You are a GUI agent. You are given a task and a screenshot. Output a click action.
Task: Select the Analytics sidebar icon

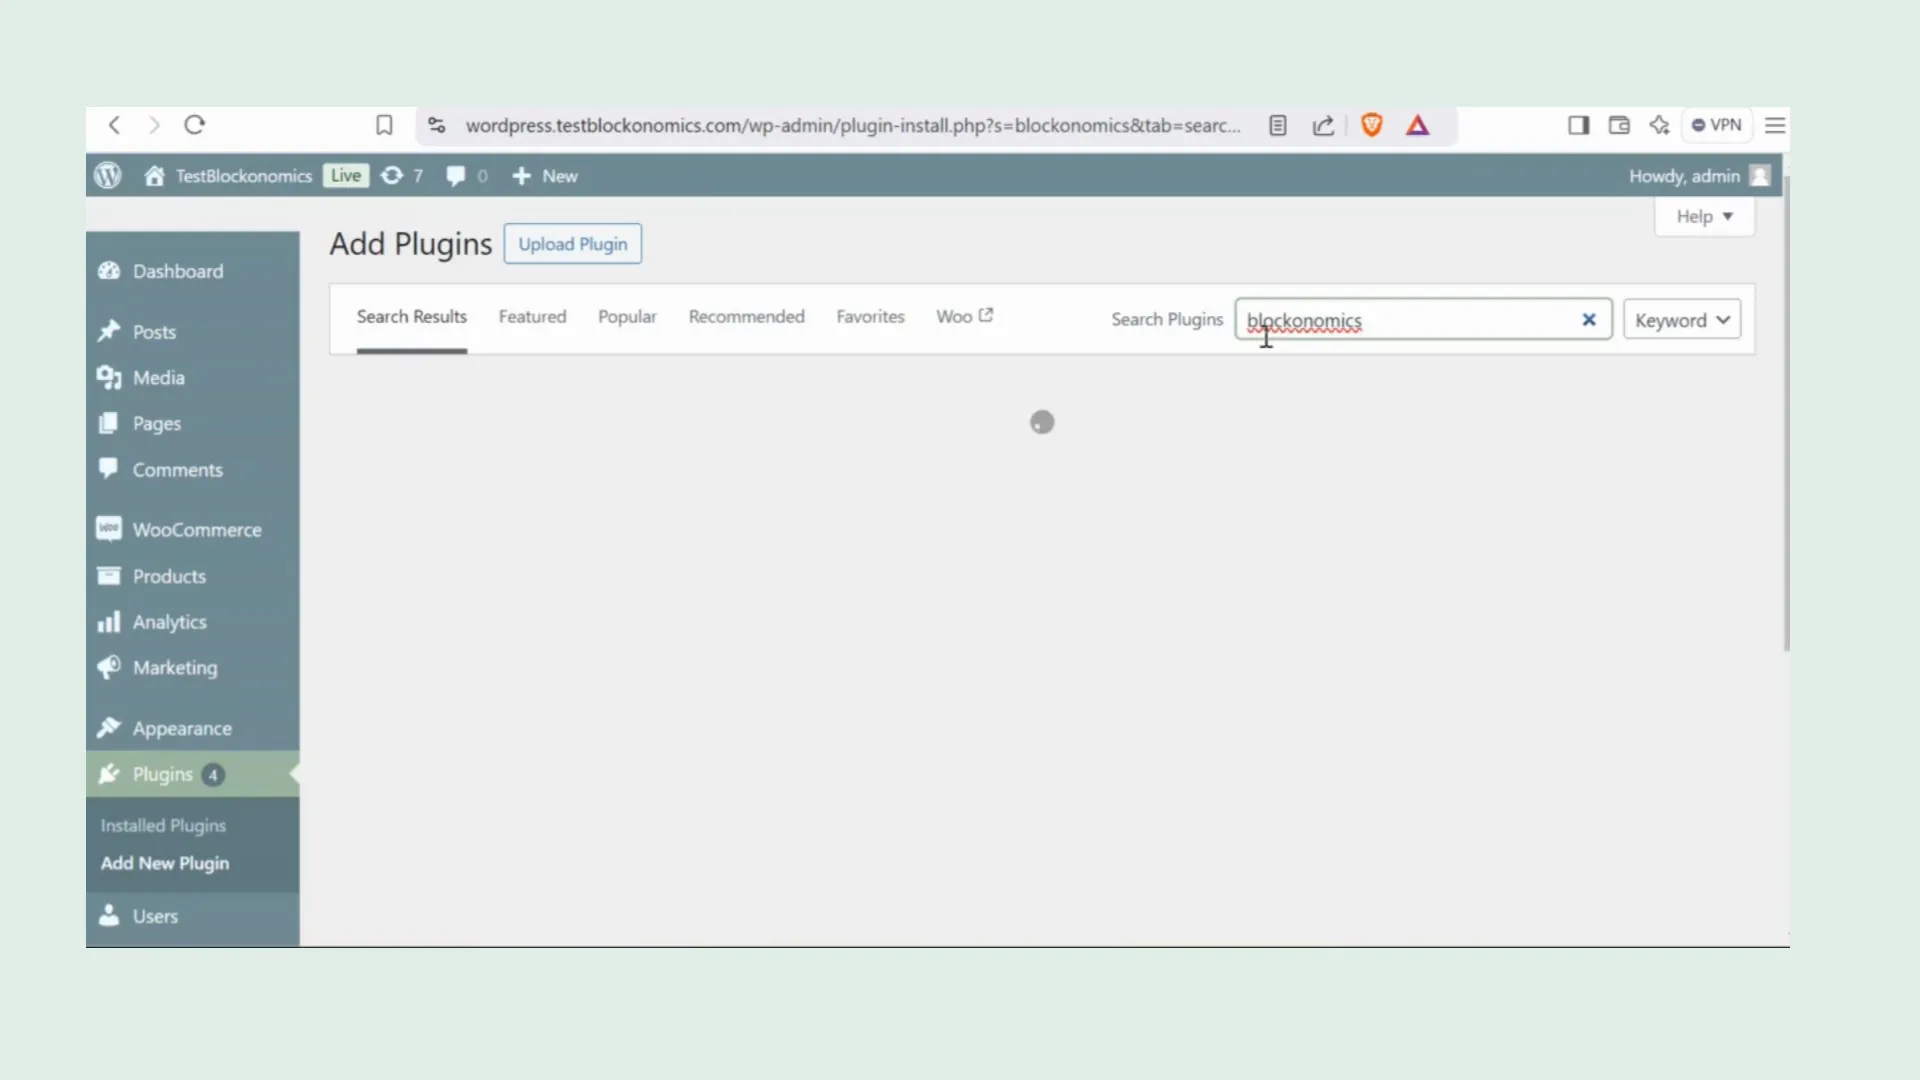[x=109, y=621]
